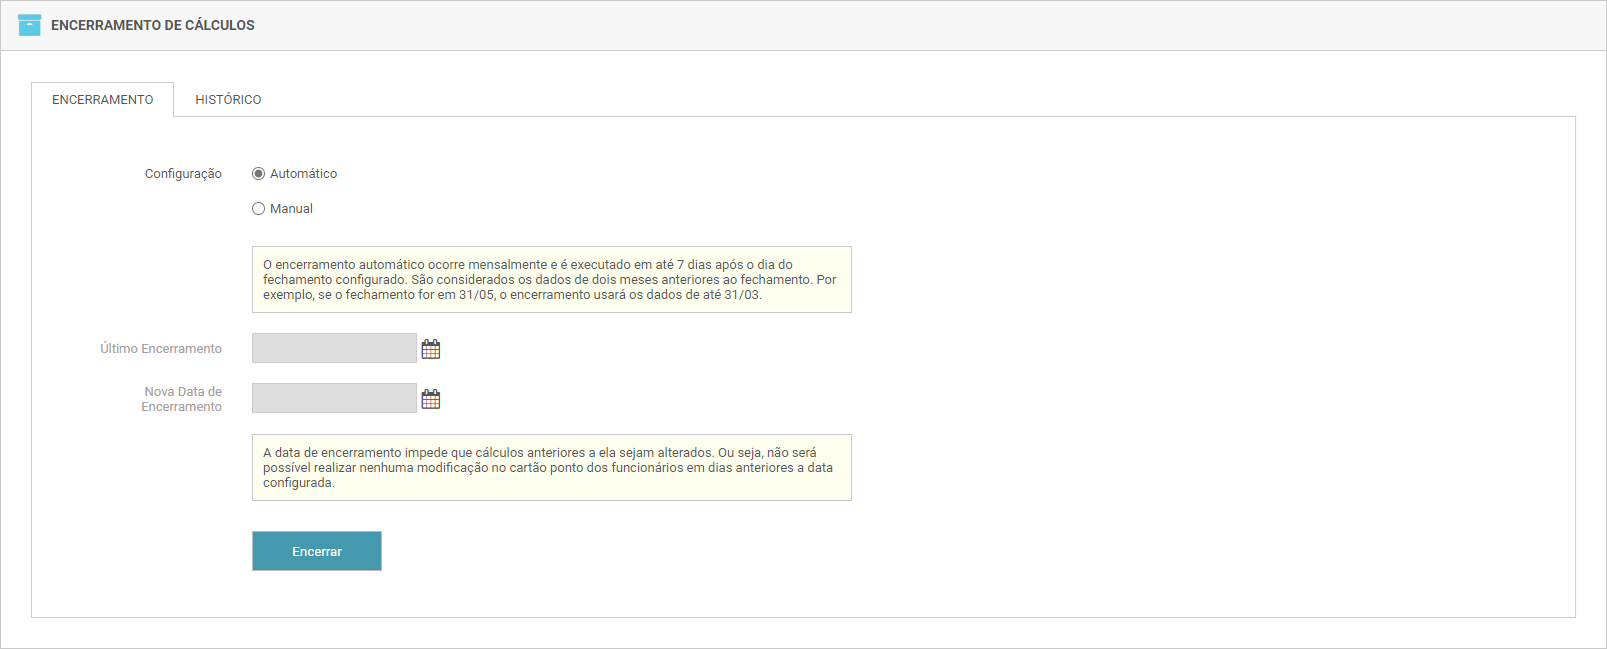Viewport: 1607px width, 649px height.
Task: Click the Nova Data de Encerramento field
Action: (334, 398)
